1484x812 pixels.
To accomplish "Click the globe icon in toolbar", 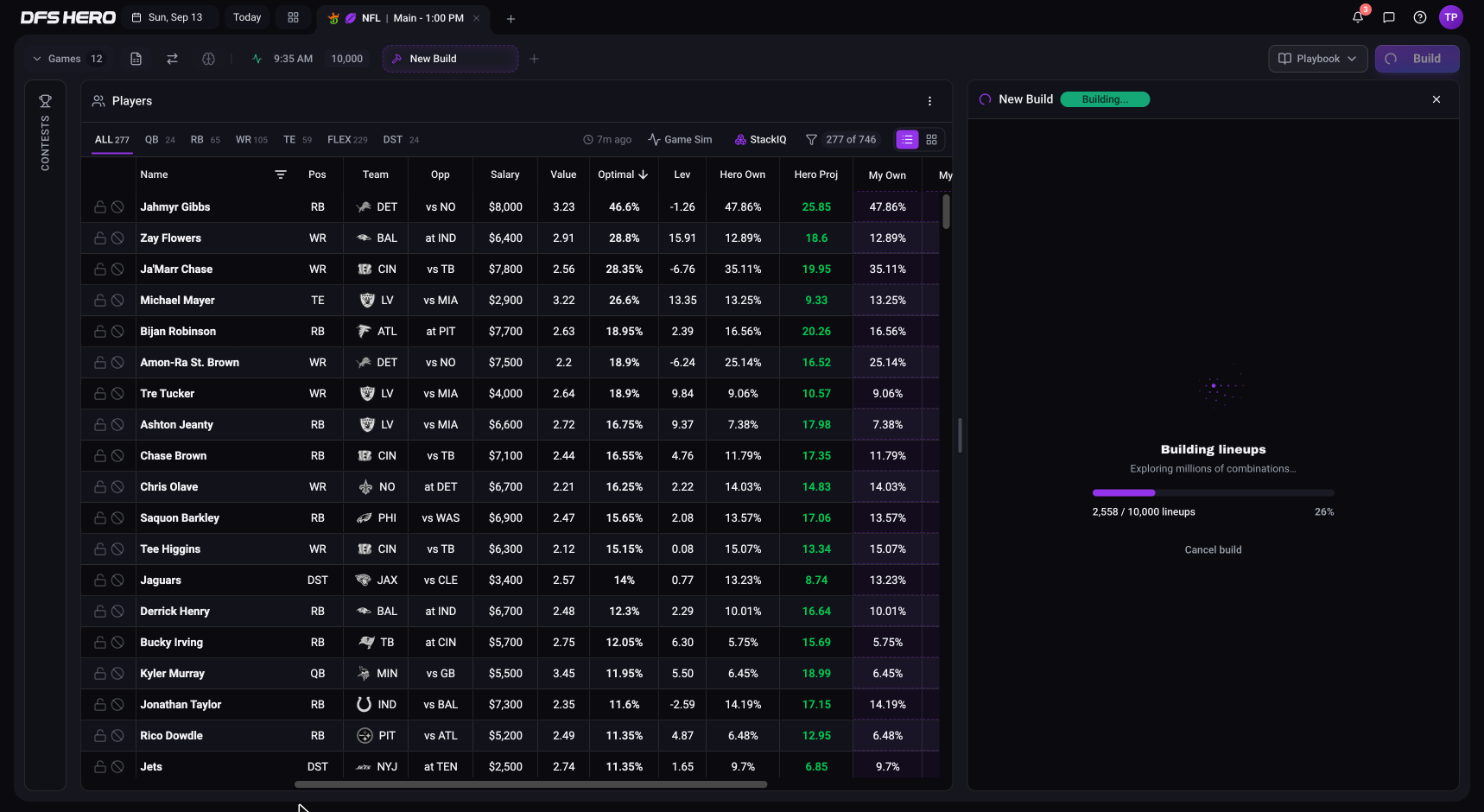I will pos(208,59).
